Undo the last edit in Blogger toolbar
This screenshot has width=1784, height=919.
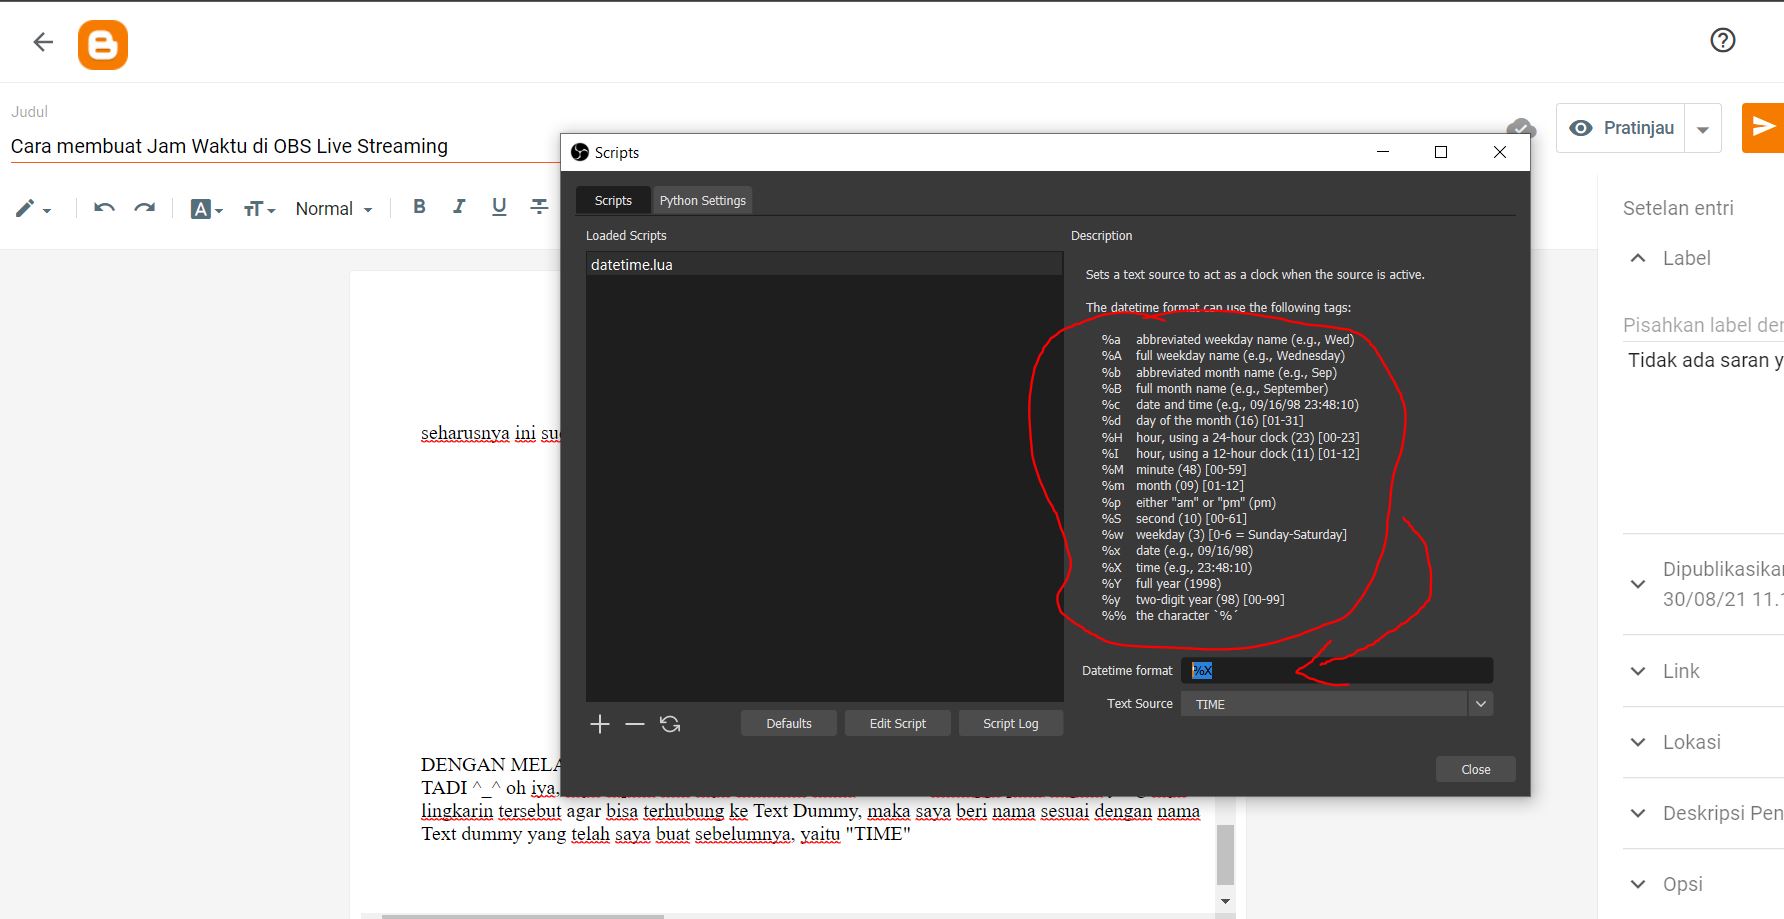coord(104,208)
